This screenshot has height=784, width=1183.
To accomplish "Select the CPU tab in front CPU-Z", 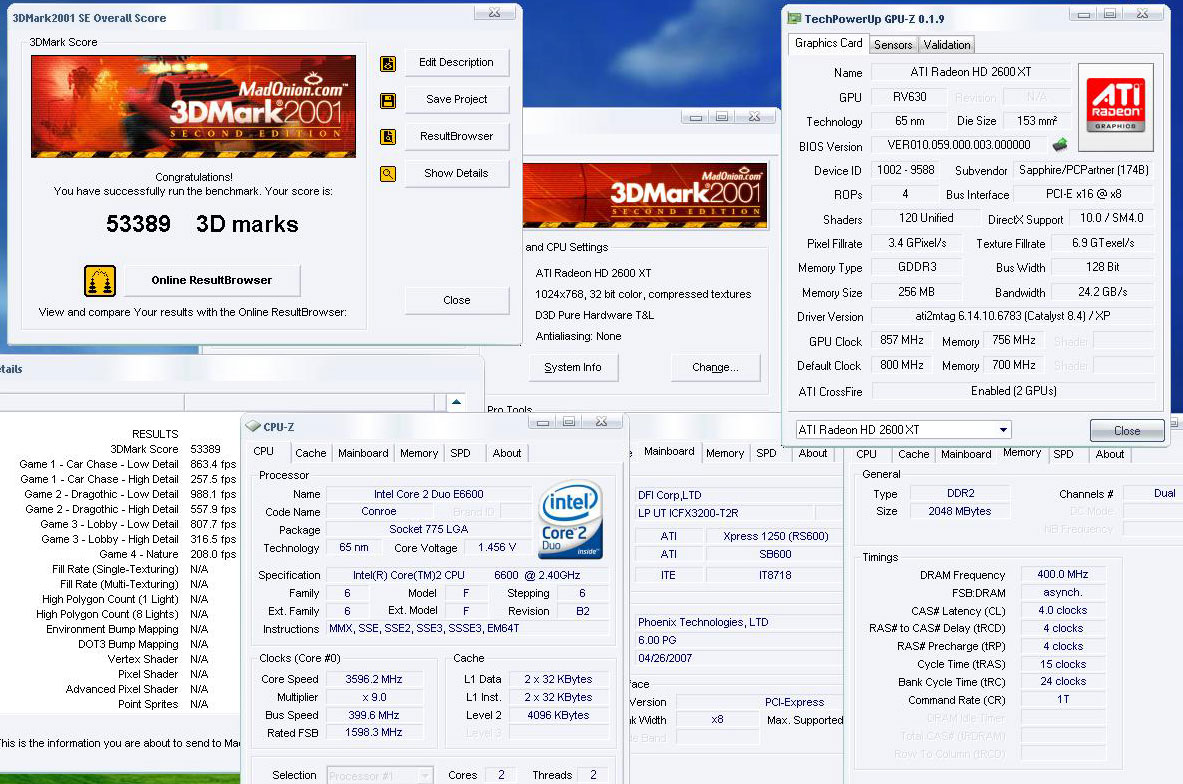I will tap(263, 452).
